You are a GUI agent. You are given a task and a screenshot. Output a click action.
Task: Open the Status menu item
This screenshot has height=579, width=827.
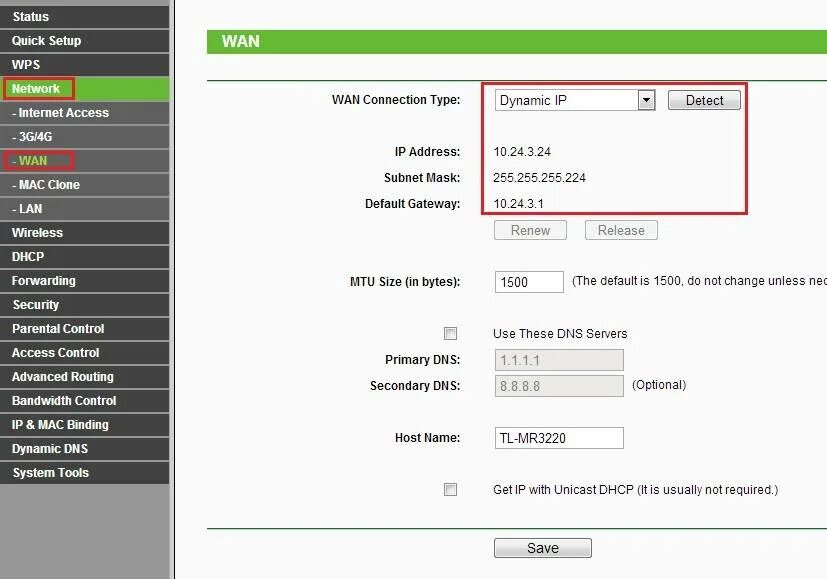pos(84,16)
